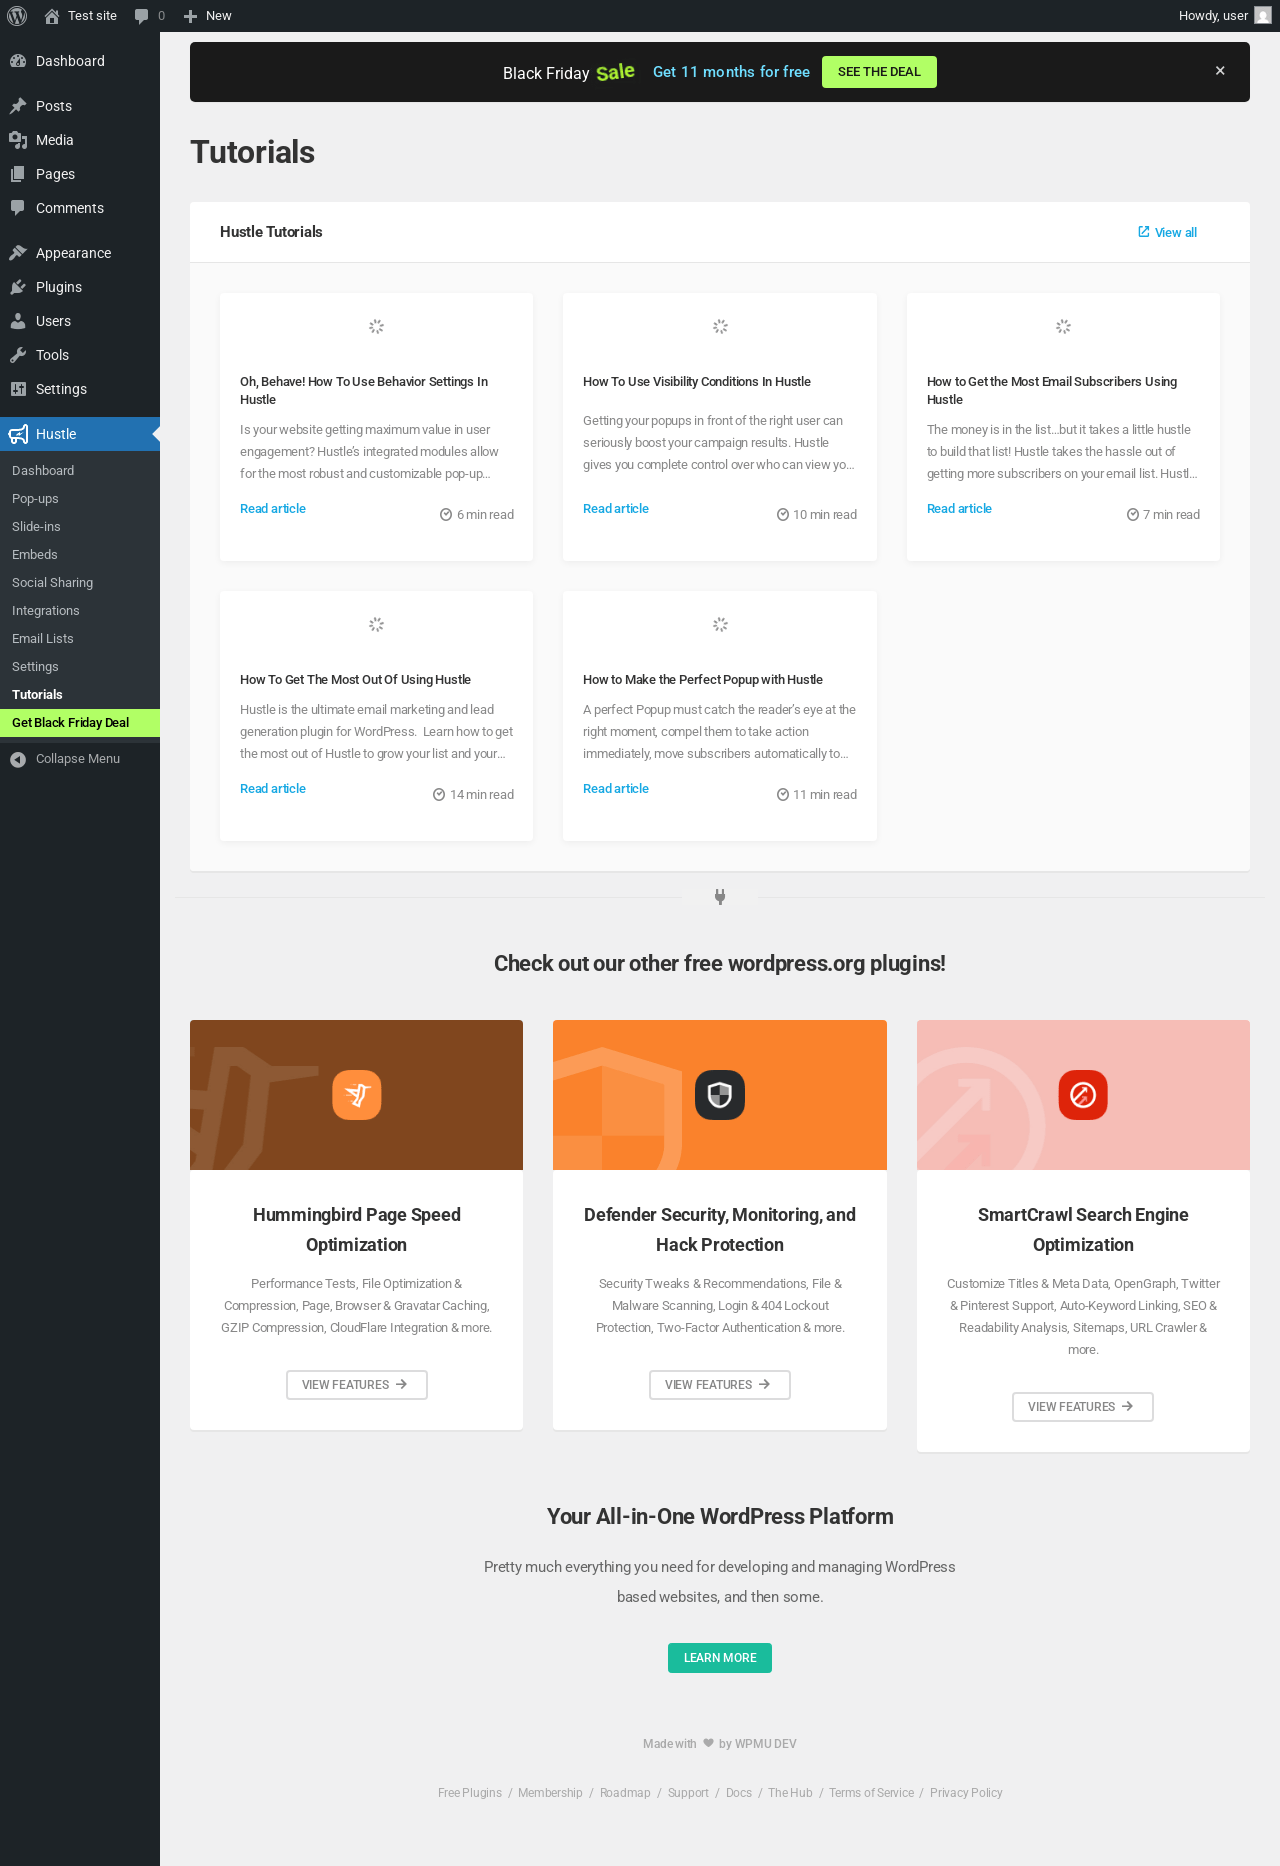Open the Users menu item

pyautogui.click(x=80, y=321)
